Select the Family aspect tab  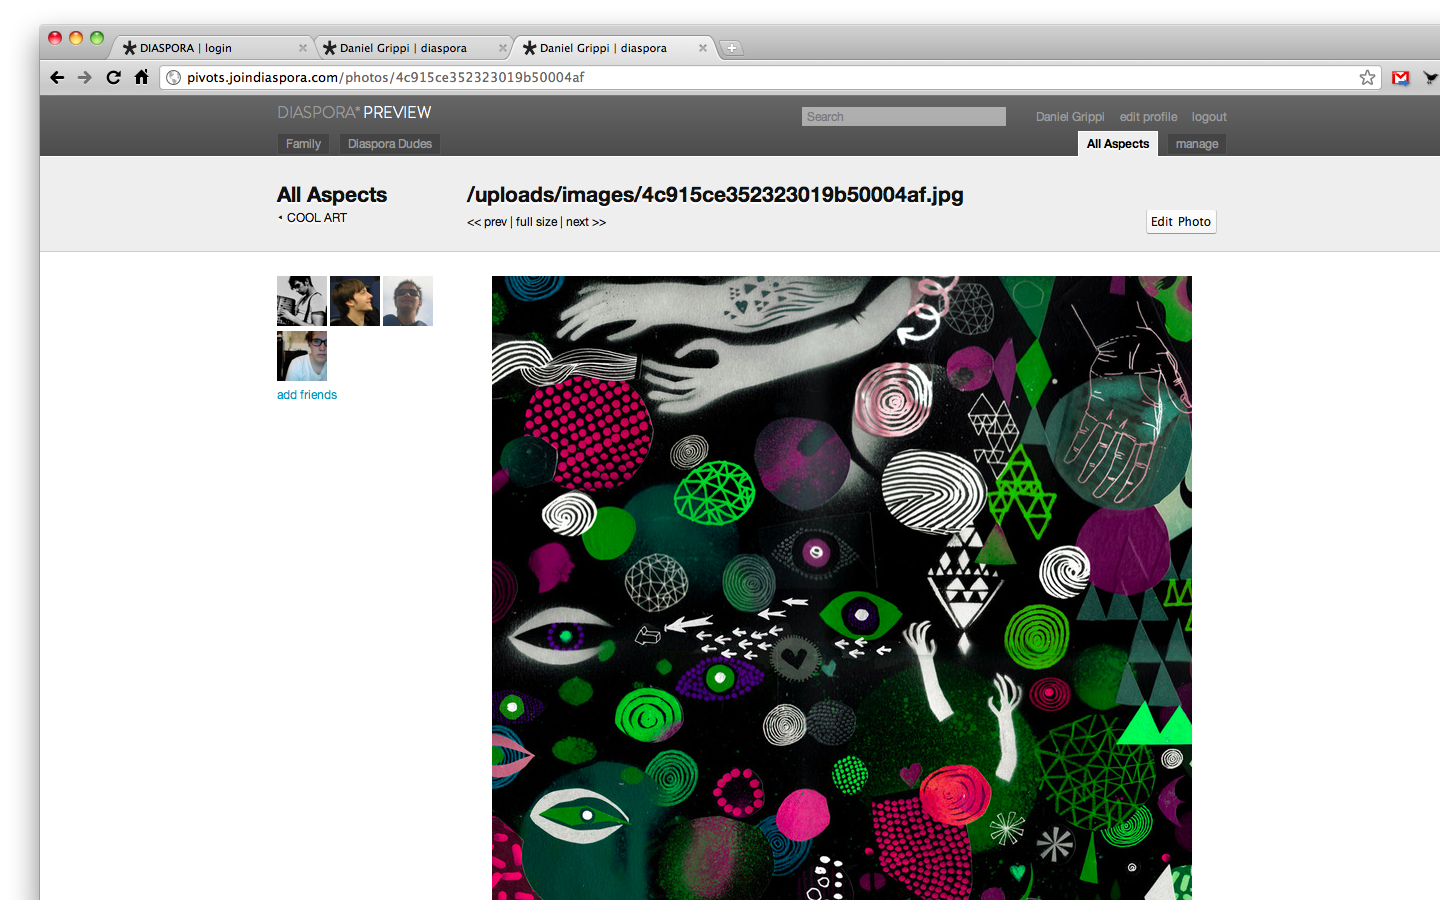(x=303, y=144)
